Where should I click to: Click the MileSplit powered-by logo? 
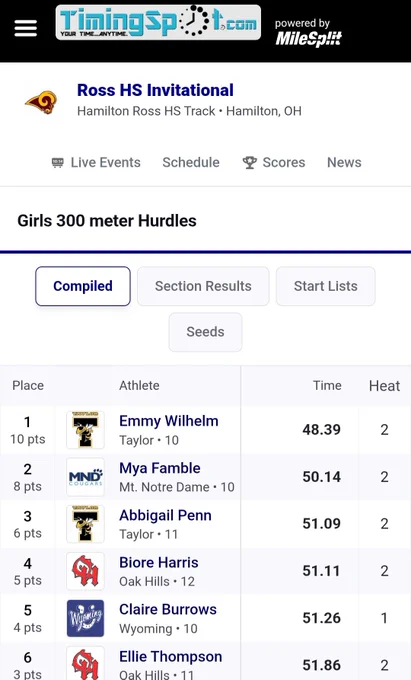pyautogui.click(x=308, y=32)
